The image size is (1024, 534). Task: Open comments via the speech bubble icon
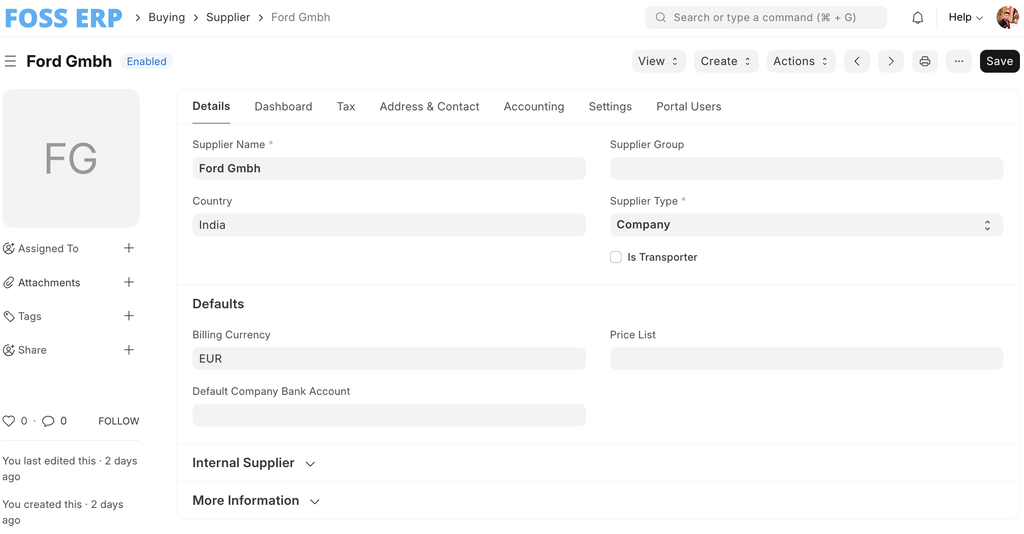tap(48, 421)
